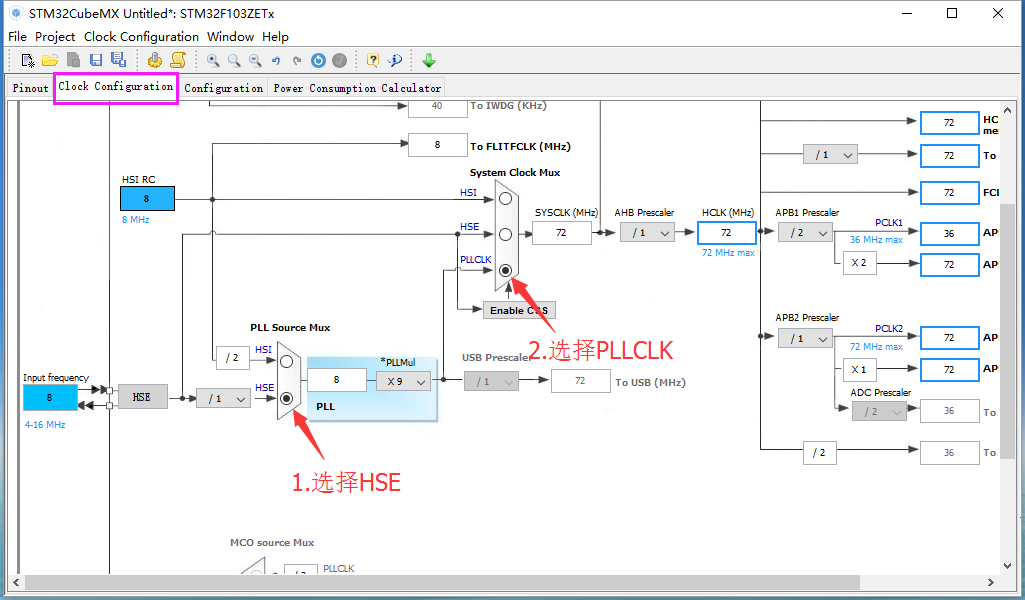1025x600 pixels.
Task: Click the blue Undo arrow icon
Action: click(276, 61)
